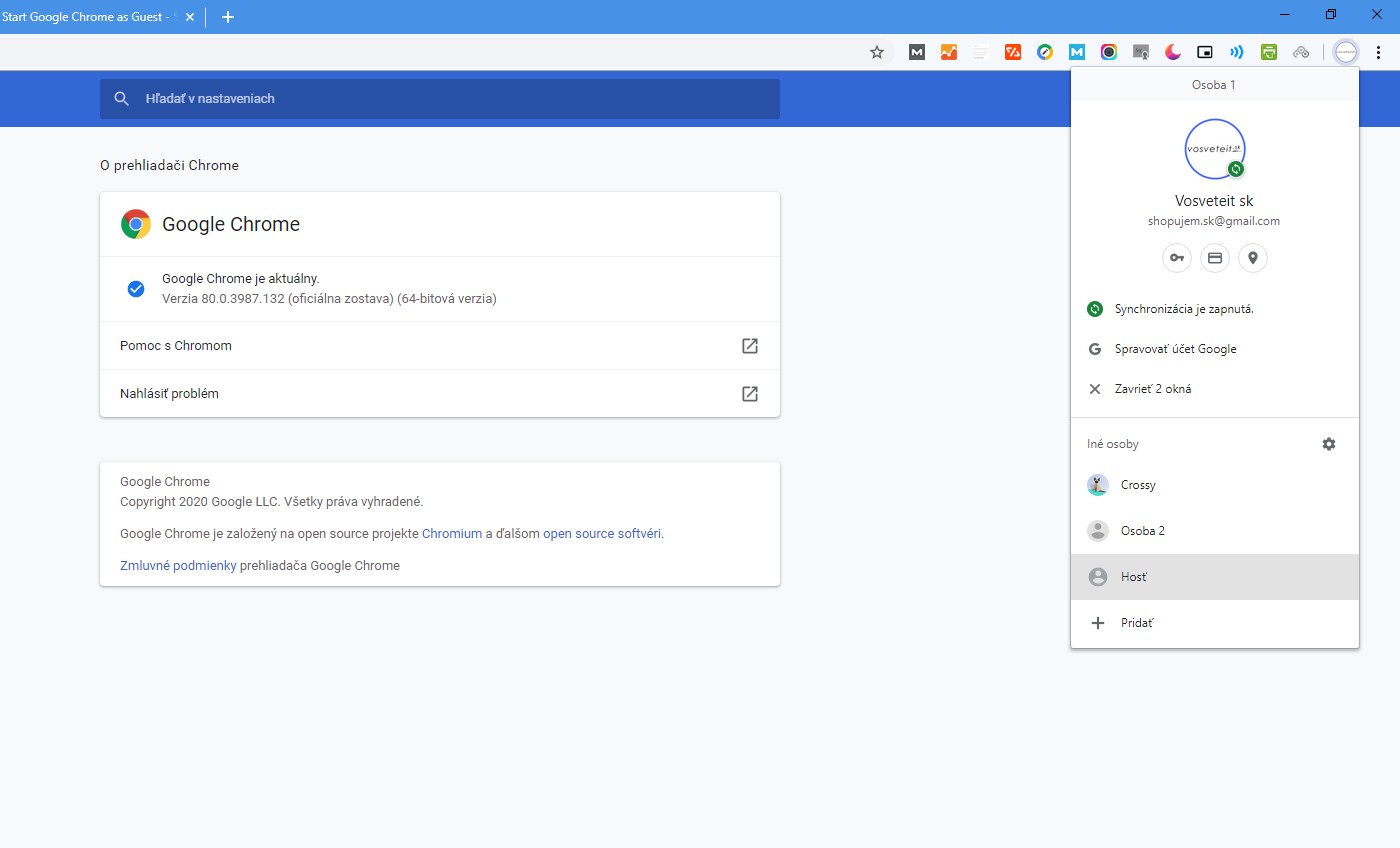The image size is (1400, 848).
Task: Open the blue M extension icon
Action: point(1077,52)
